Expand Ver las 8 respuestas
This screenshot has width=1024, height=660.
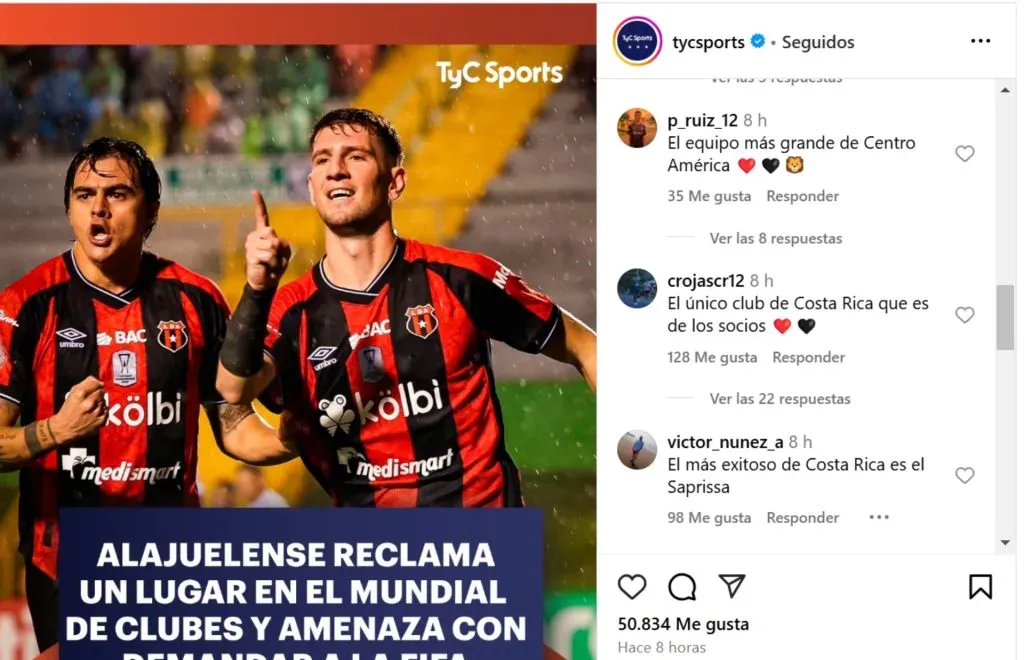(x=776, y=238)
